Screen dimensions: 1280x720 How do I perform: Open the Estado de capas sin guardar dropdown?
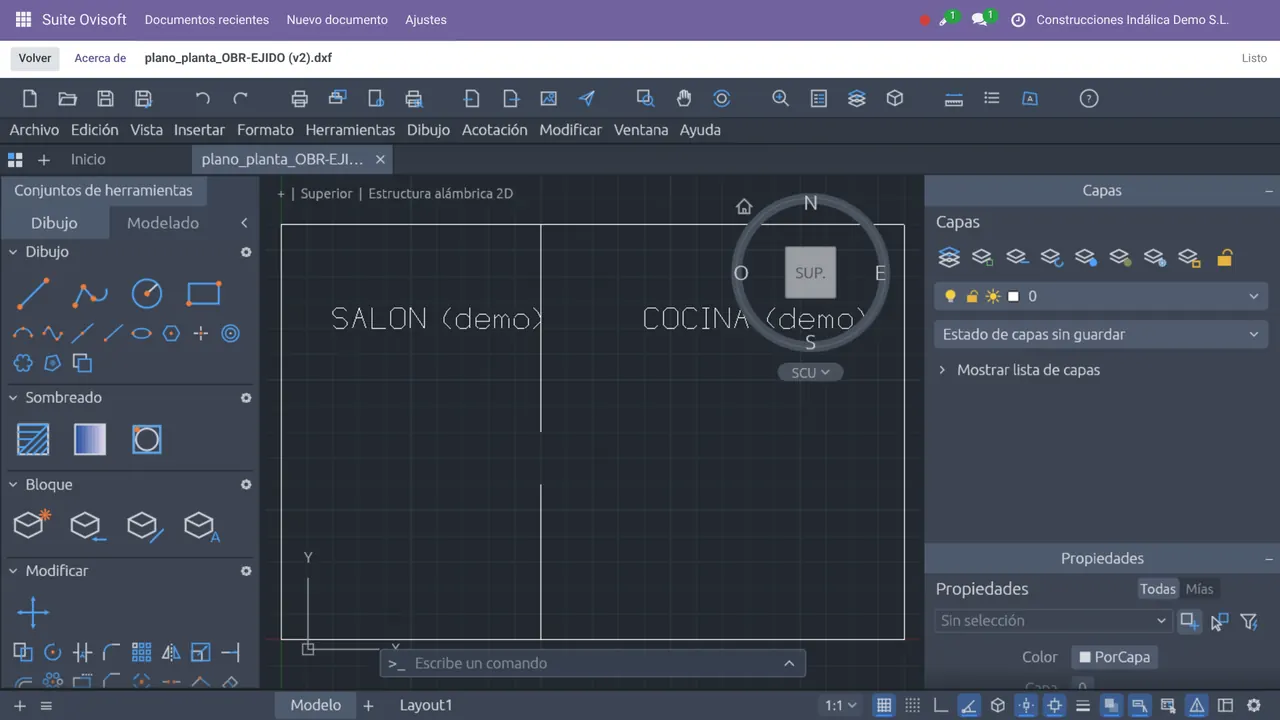[x=1101, y=334]
